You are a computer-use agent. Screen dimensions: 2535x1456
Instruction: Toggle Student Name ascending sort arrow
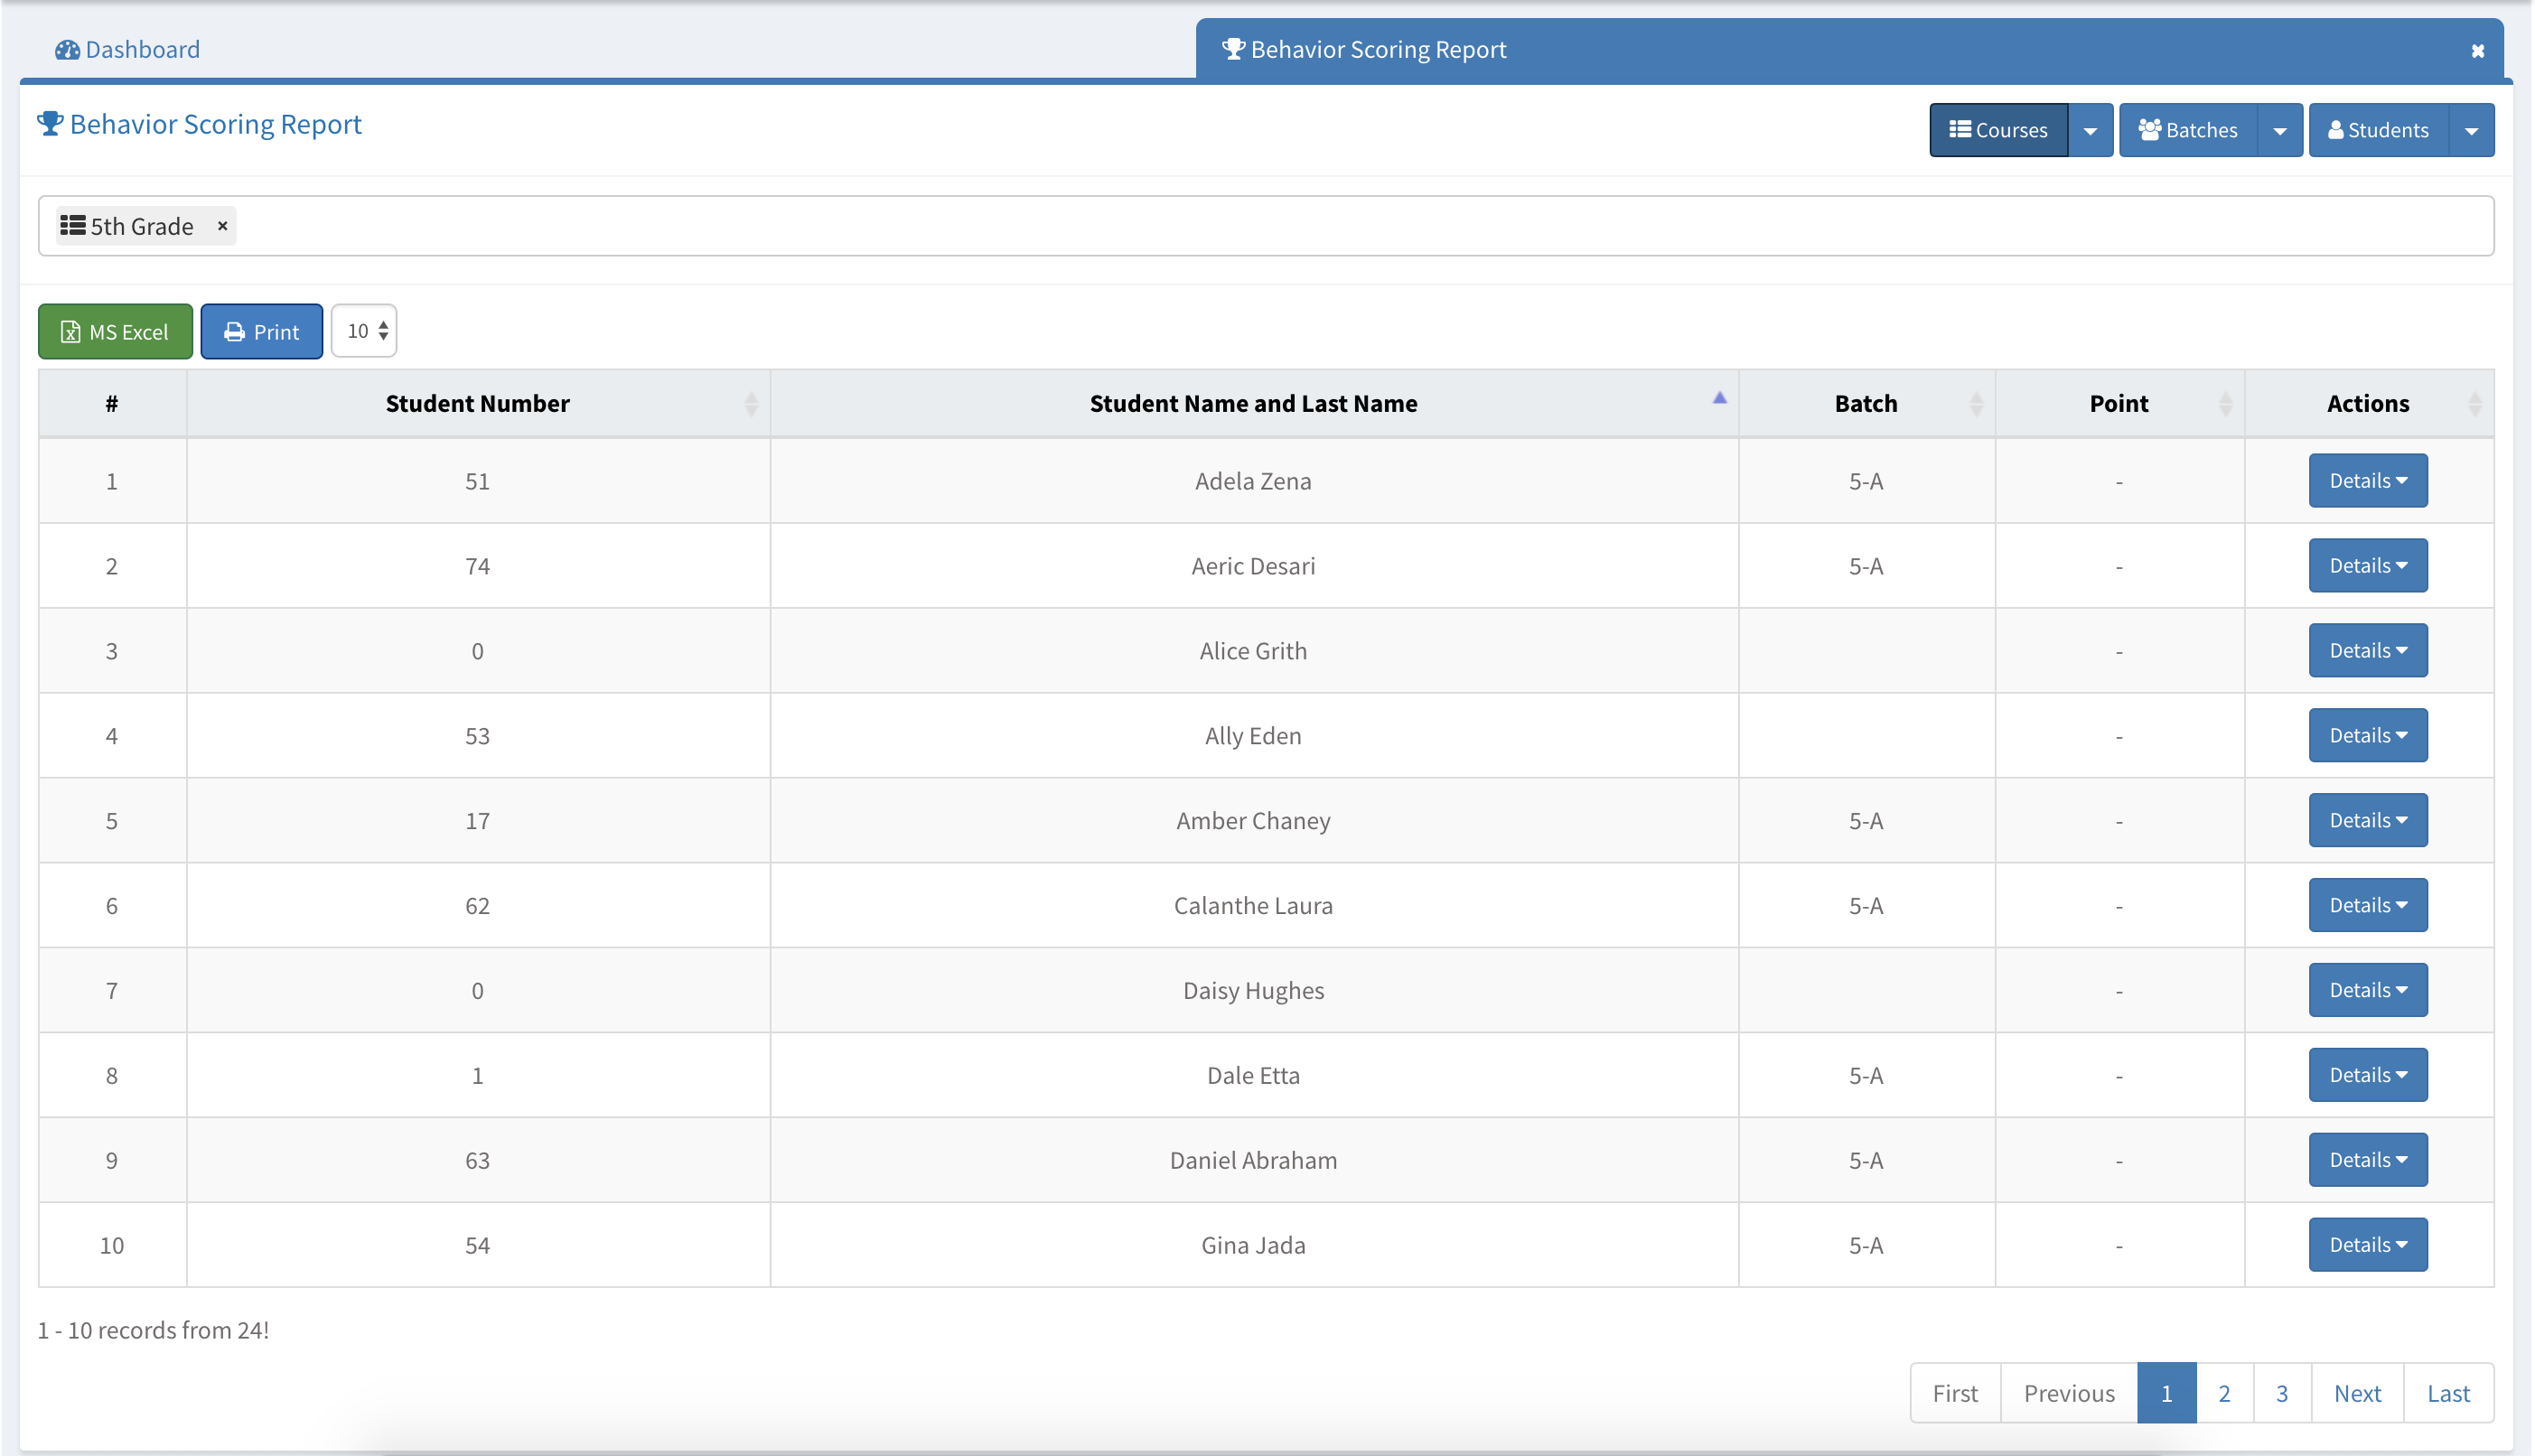[x=1719, y=399]
